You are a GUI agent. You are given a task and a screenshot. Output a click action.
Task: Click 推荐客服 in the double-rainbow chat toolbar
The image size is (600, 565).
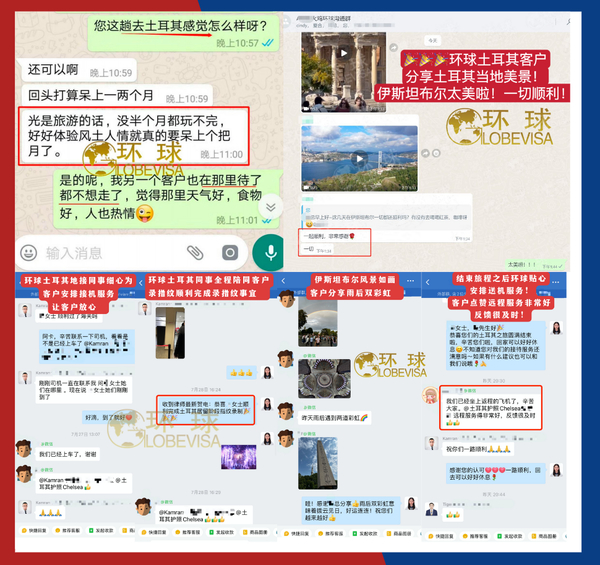point(330,534)
